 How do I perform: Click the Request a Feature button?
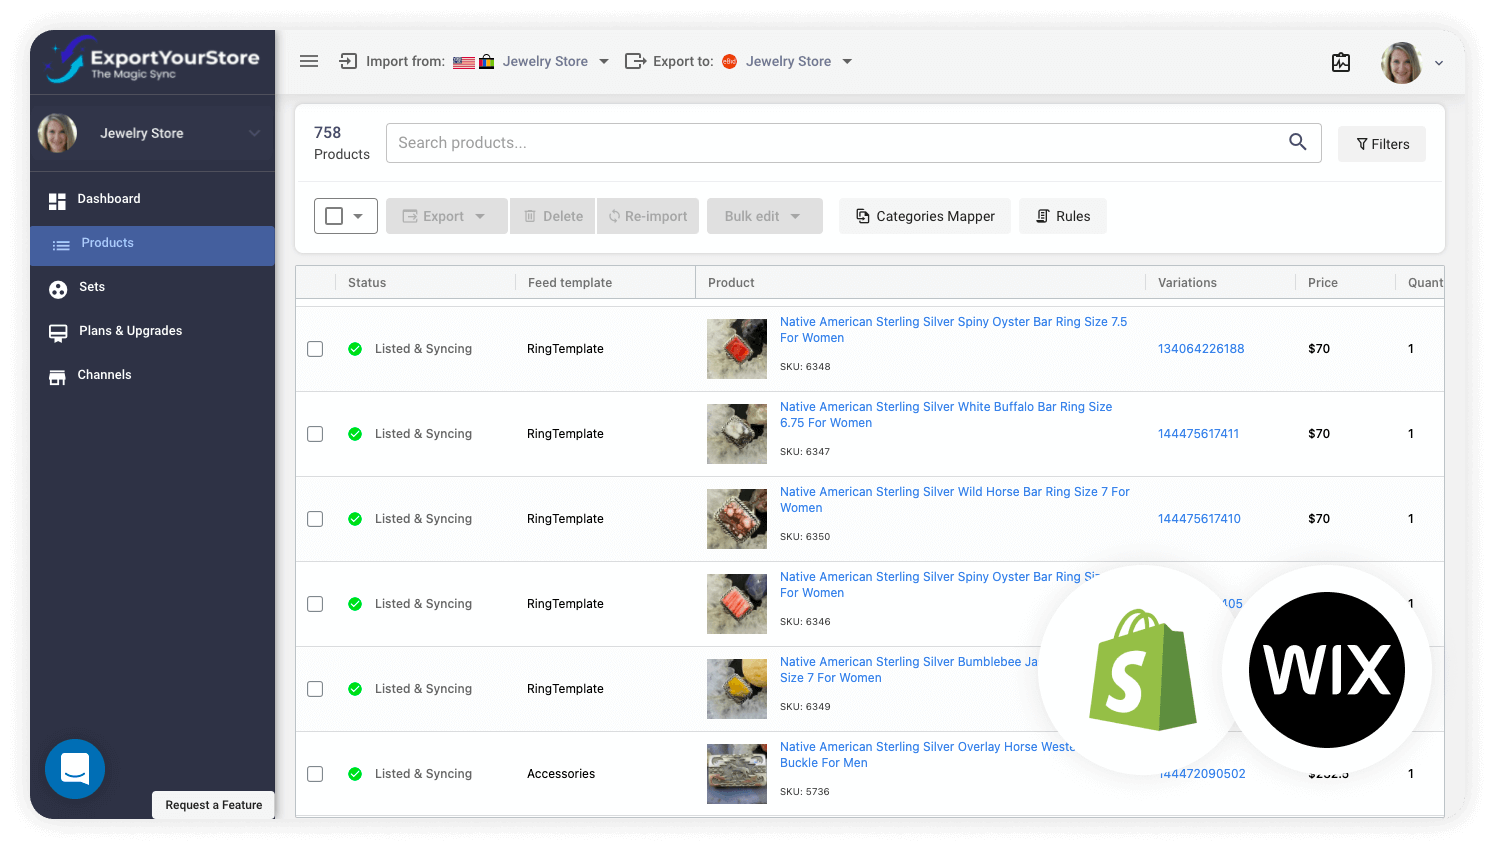(x=213, y=805)
